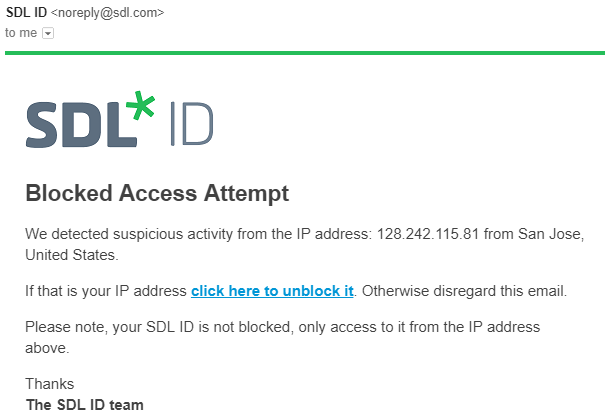Expand the recipient details arrow beside 'to me'

coord(48,33)
